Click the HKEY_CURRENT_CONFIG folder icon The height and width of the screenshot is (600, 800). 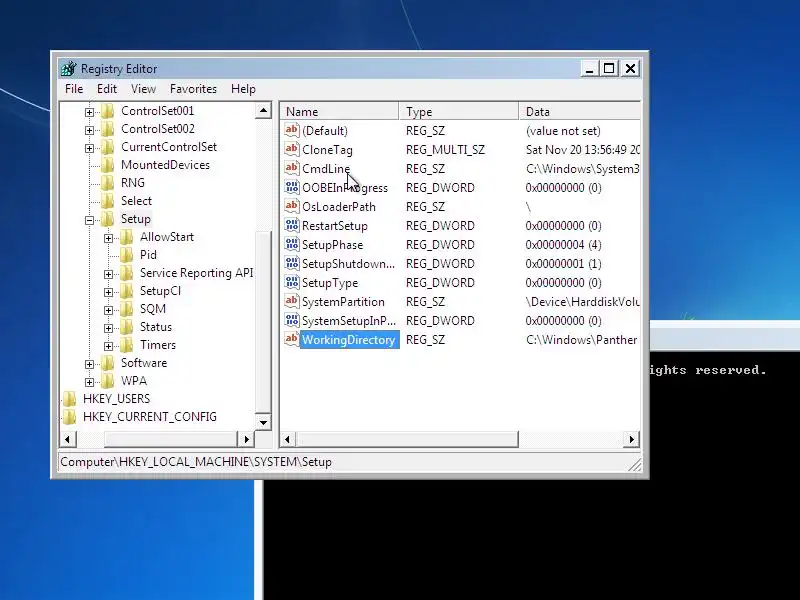[69, 417]
